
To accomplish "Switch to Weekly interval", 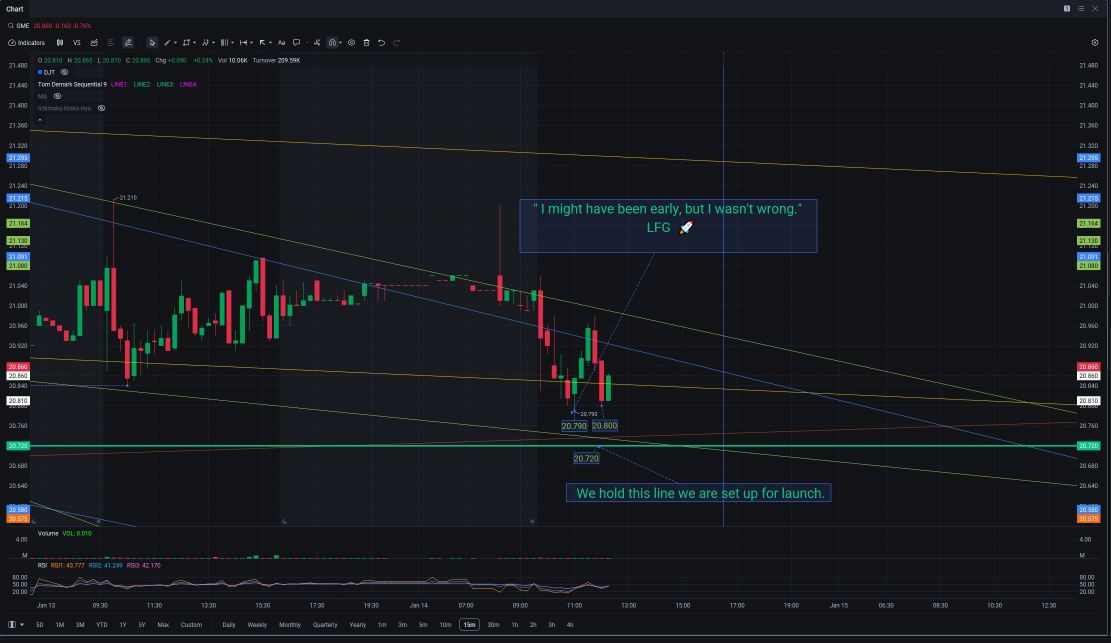I will point(257,625).
